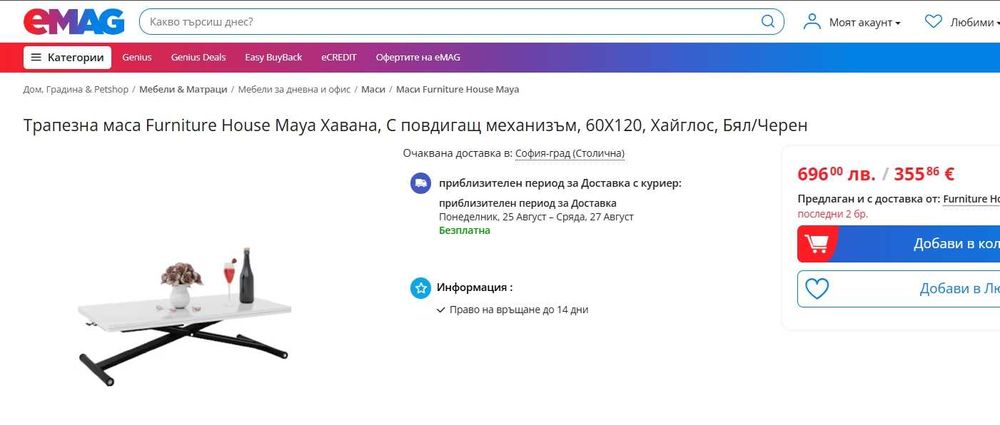This screenshot has height=425, width=1000.
Task: Click Право на връщане до 14 дни
Action: (x=518, y=310)
